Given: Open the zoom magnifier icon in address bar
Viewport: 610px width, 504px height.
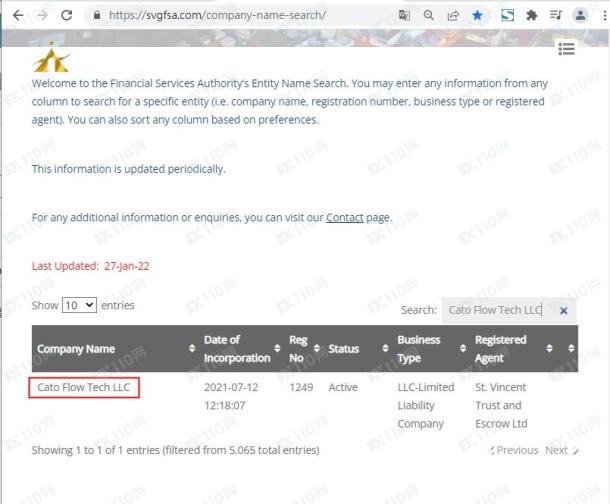Looking at the screenshot, I should (x=428, y=15).
